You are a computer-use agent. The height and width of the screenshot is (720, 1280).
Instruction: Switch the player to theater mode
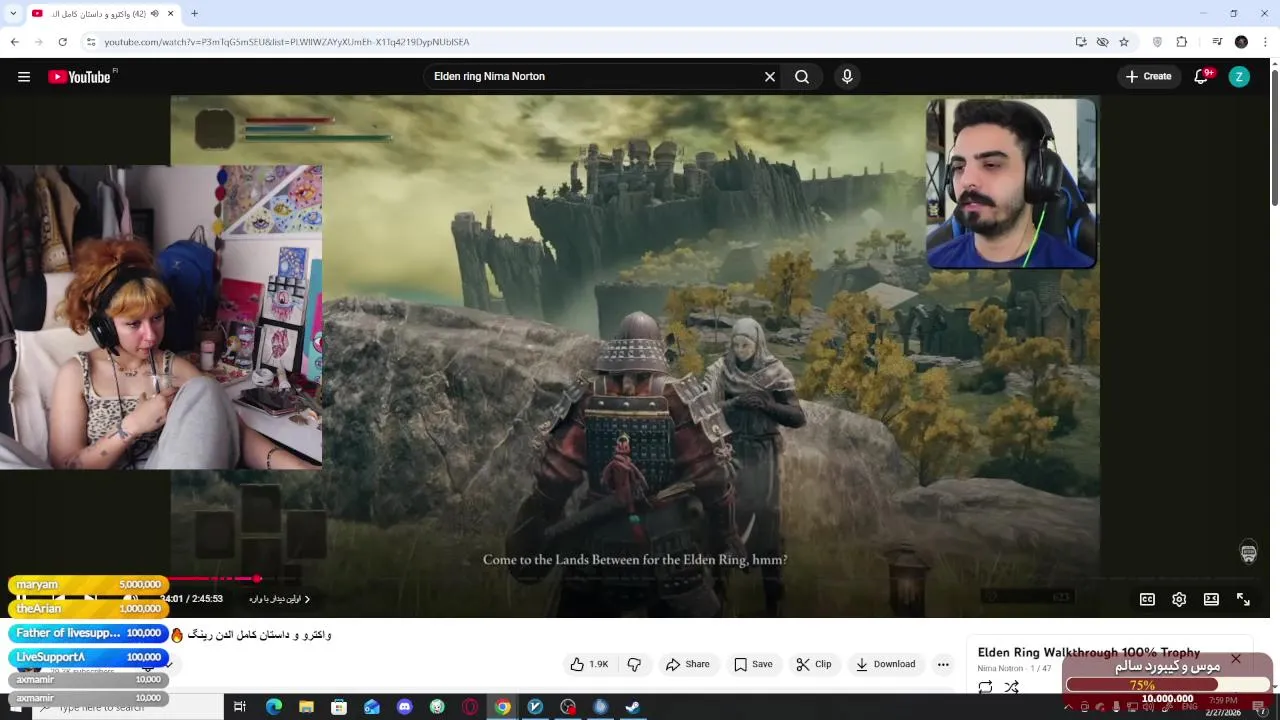pos(1211,599)
